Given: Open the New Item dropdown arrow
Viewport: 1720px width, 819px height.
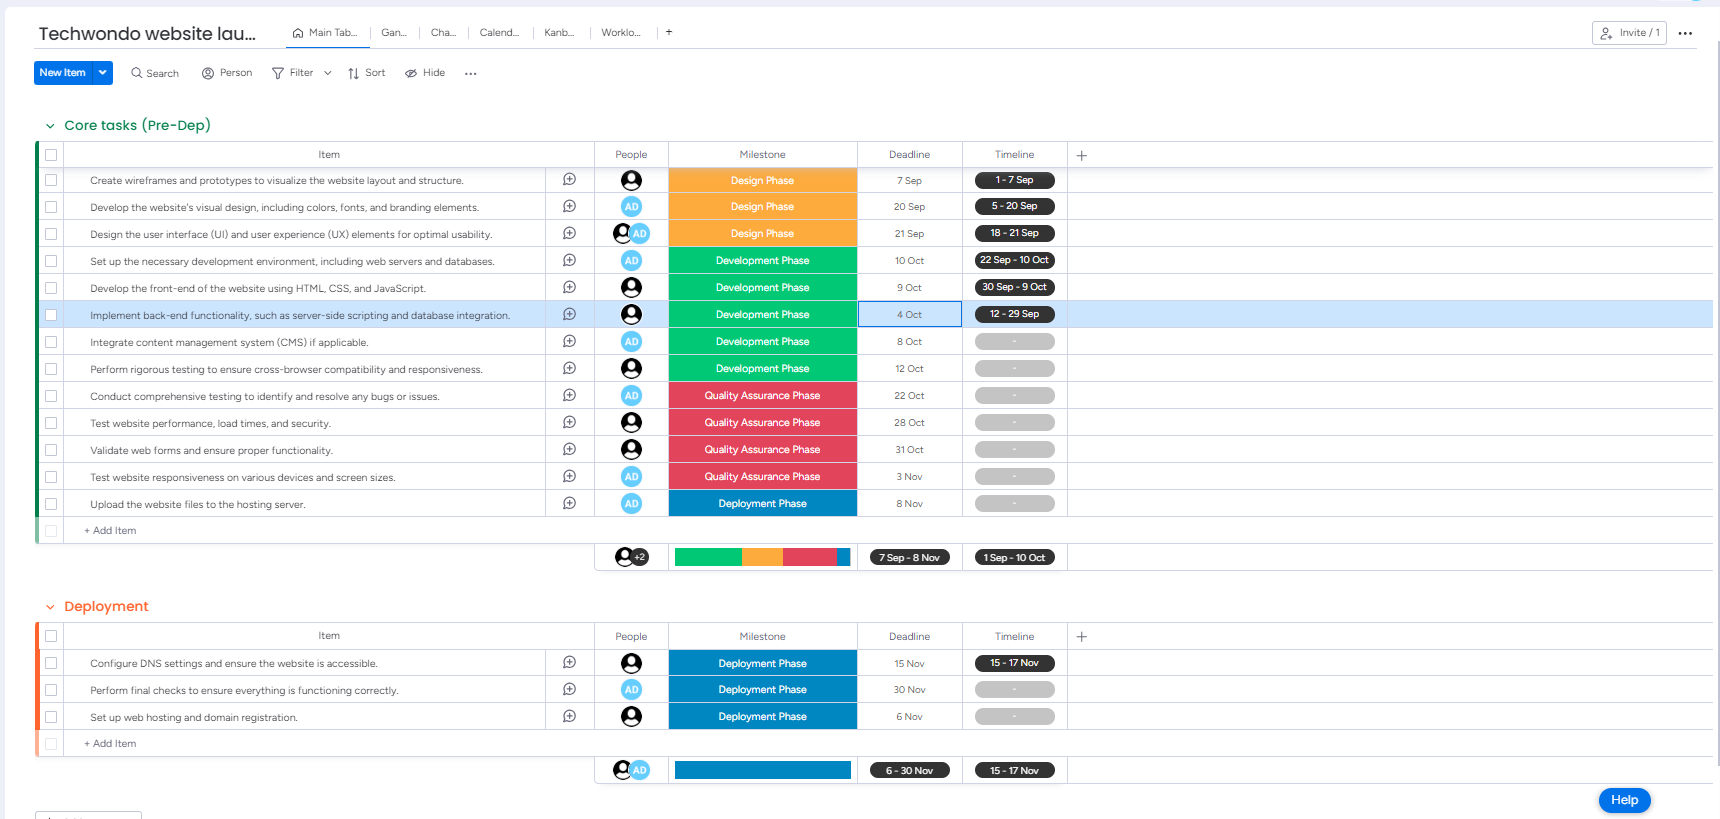Looking at the screenshot, I should pyautogui.click(x=103, y=73).
